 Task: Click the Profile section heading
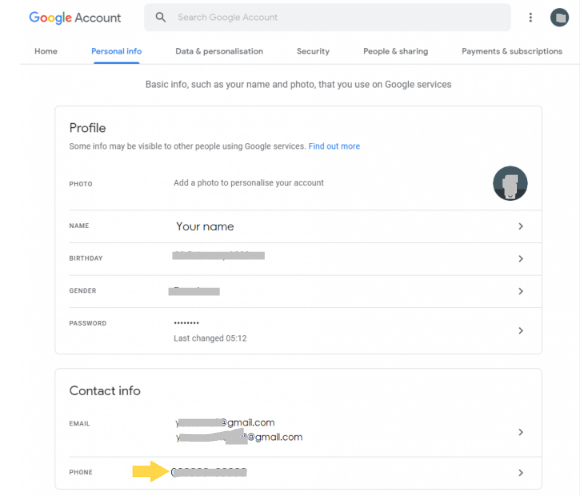[88, 128]
